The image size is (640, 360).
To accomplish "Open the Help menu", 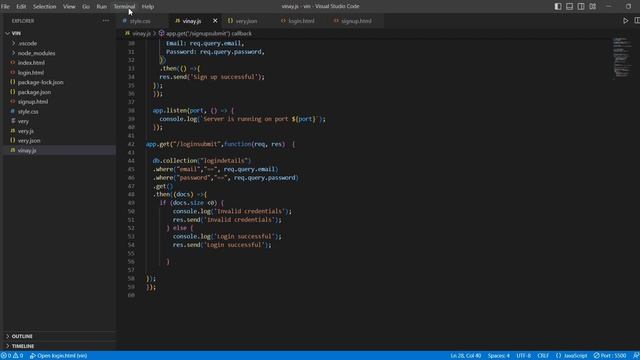I will [x=148, y=7].
